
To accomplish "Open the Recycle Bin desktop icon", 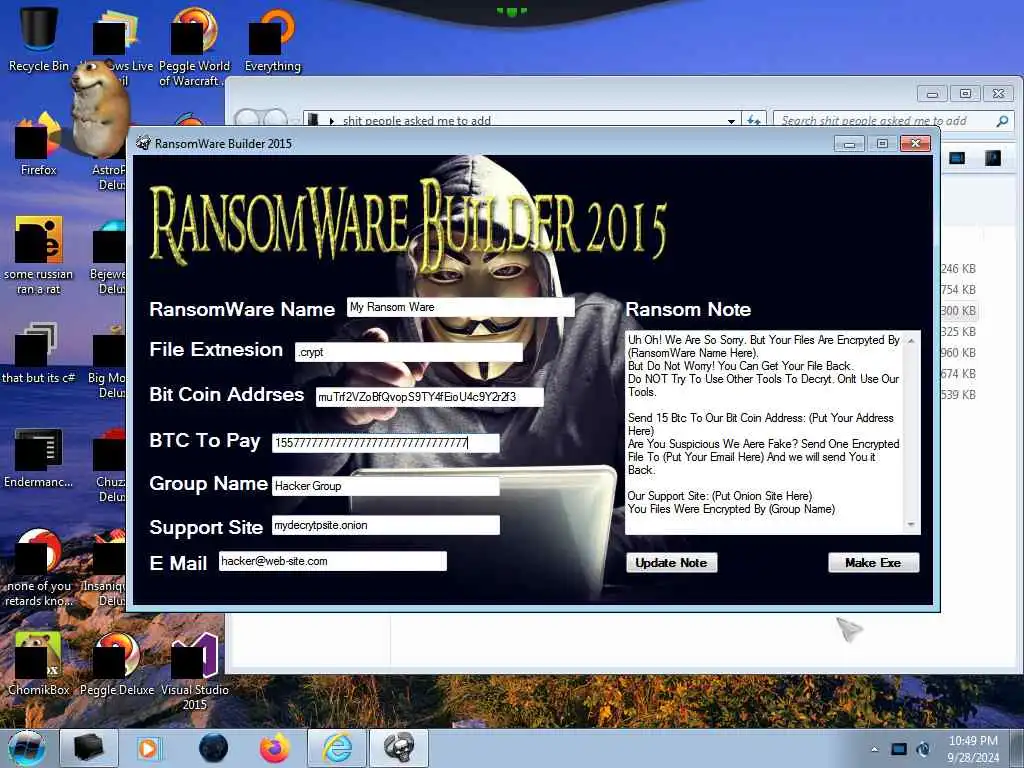I will click(39, 39).
